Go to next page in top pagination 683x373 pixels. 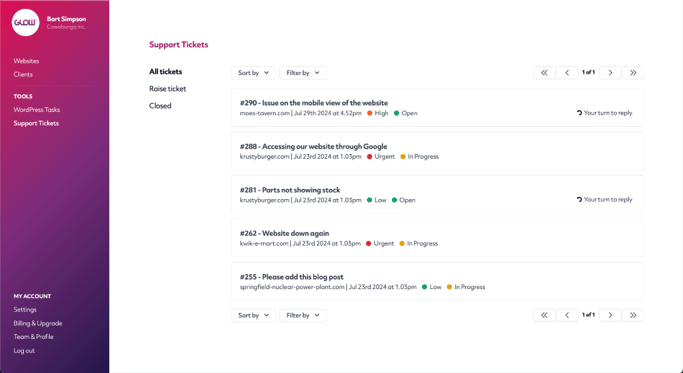[x=610, y=73]
